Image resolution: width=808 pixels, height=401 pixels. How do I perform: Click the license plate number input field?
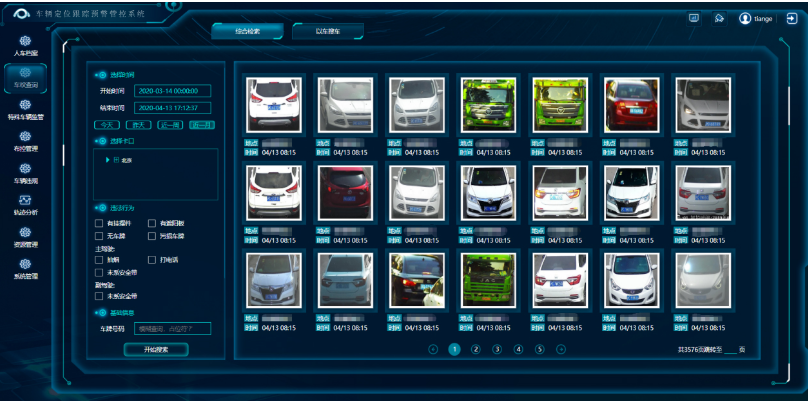click(172, 328)
